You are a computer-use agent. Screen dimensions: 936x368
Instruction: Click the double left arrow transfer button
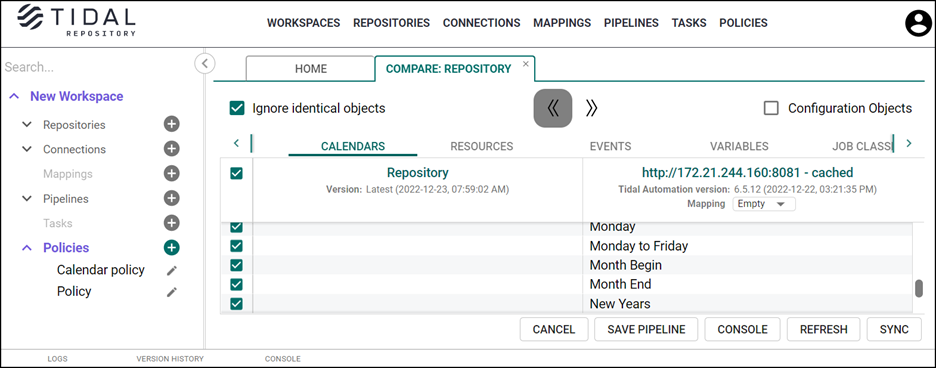coord(553,108)
